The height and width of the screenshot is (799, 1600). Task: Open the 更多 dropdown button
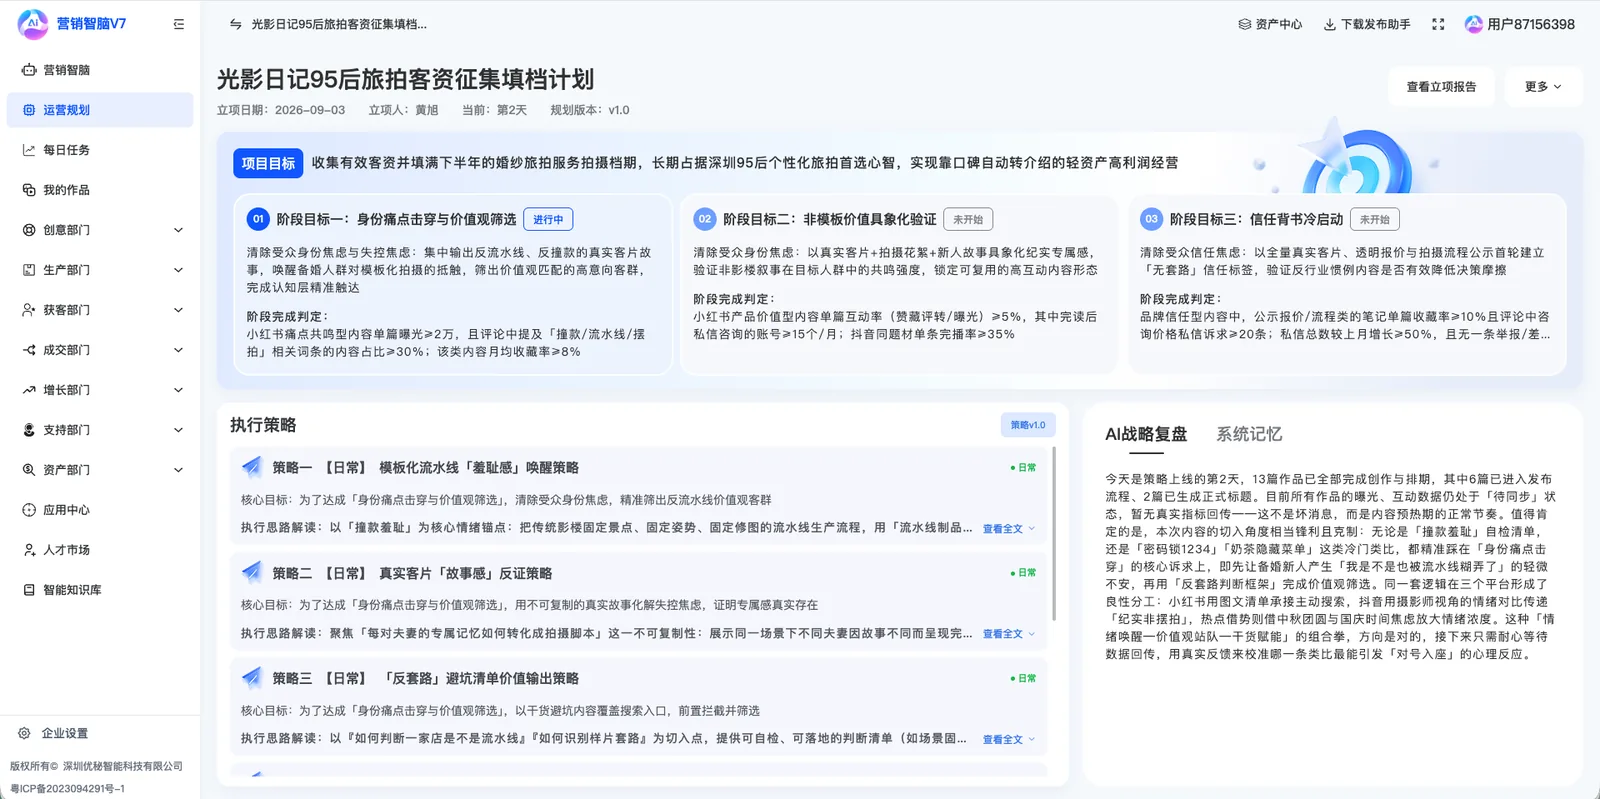[1542, 87]
